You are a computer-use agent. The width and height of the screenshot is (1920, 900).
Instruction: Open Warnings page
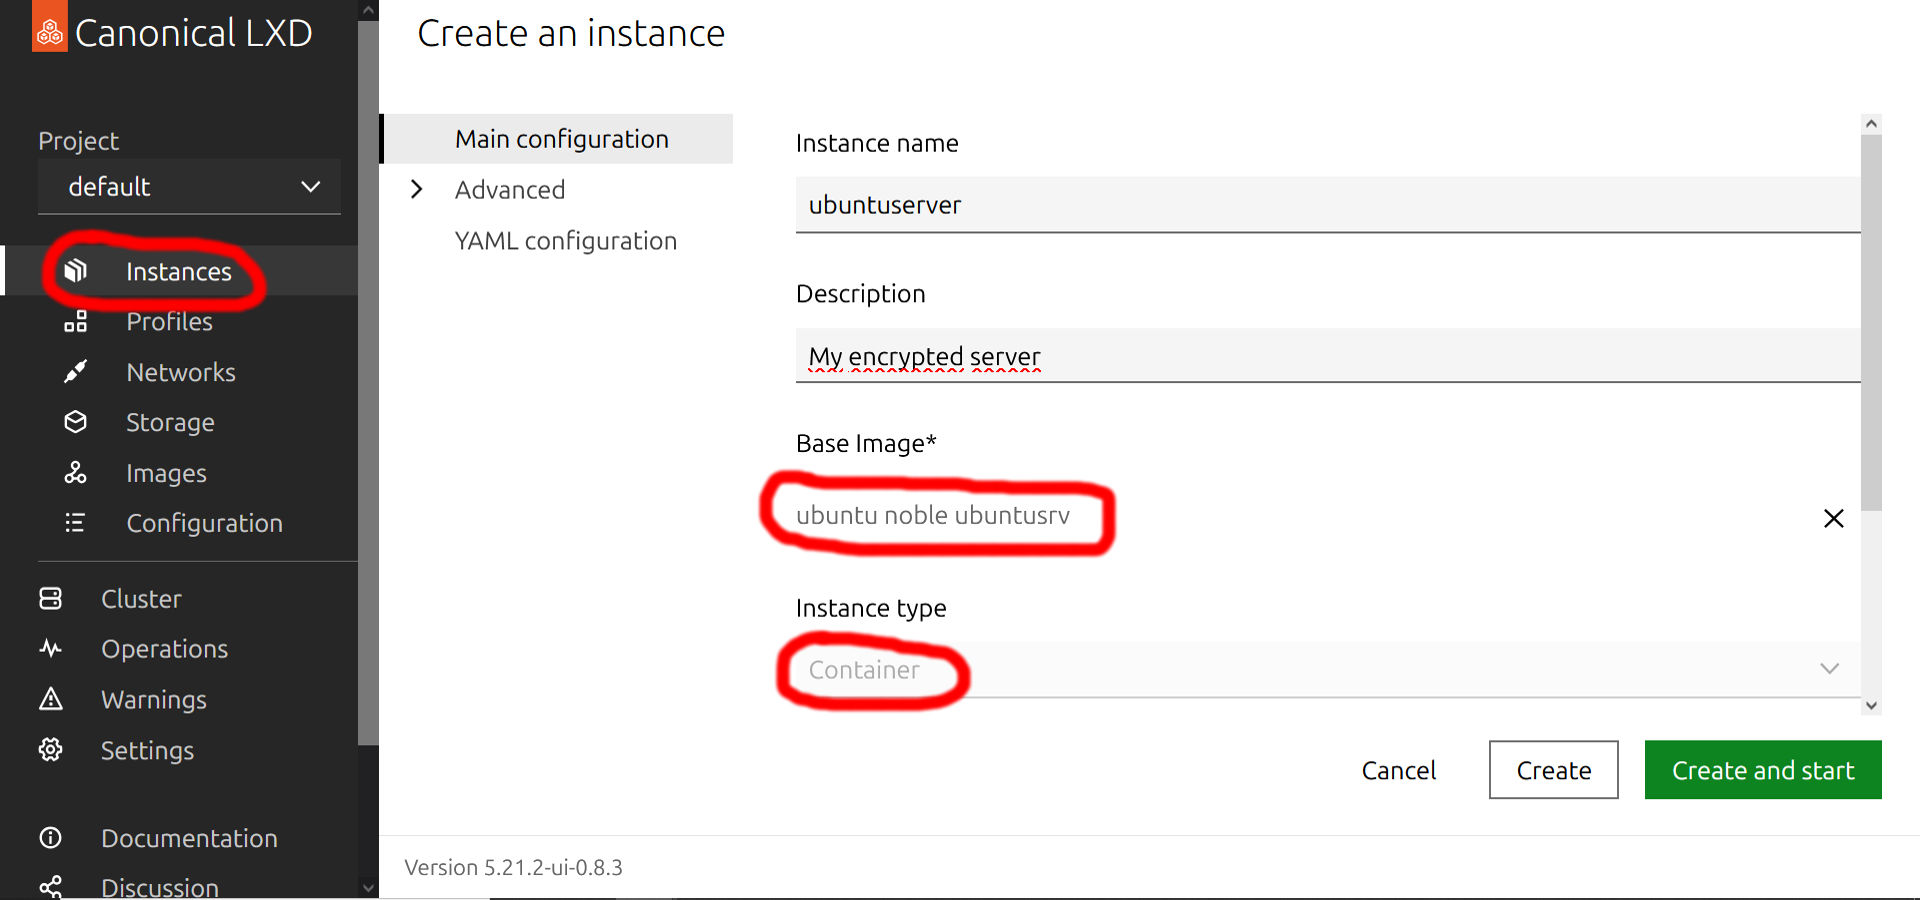click(154, 699)
